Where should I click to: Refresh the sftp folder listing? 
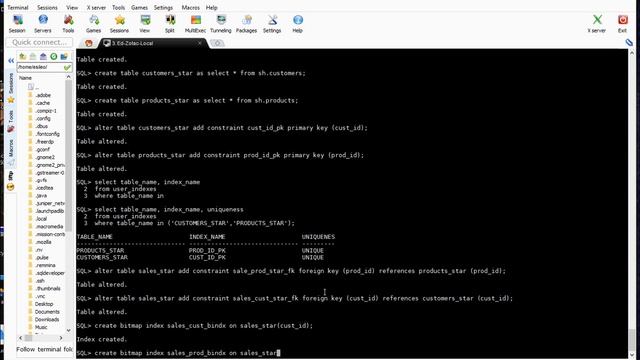pos(53,56)
